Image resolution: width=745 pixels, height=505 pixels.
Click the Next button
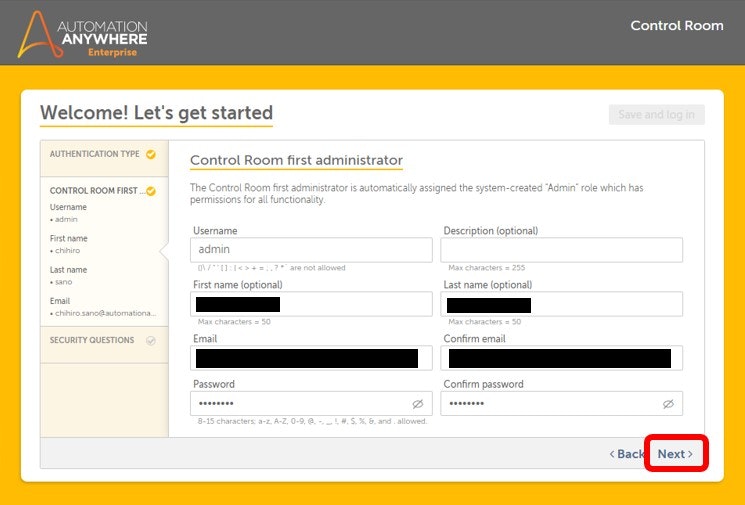675,454
